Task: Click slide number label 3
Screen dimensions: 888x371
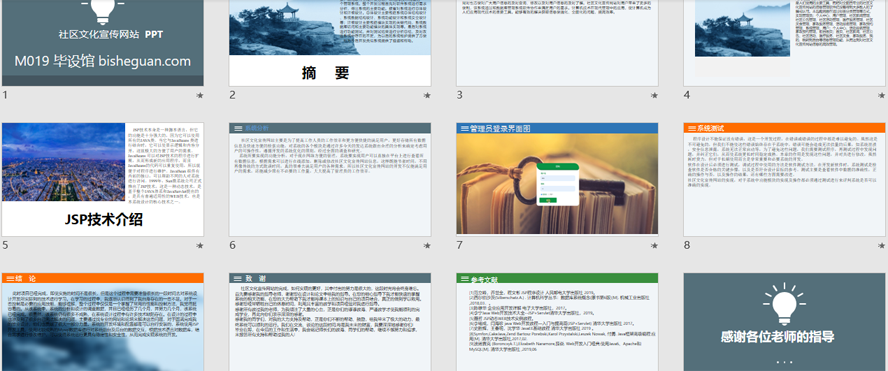Action: click(x=460, y=95)
